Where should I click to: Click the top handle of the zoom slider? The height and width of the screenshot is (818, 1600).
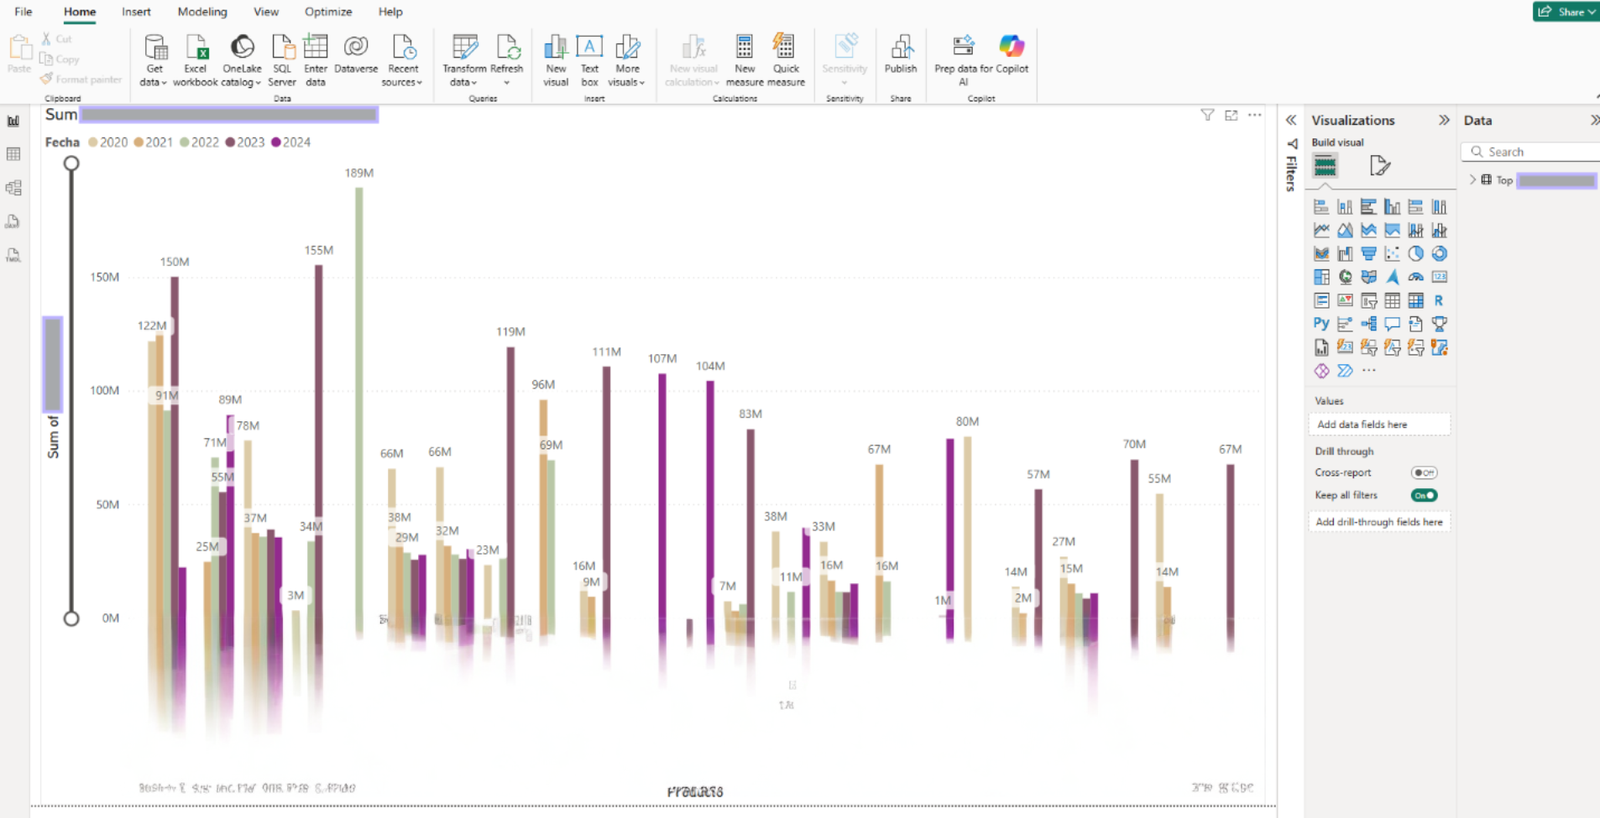pyautogui.click(x=71, y=163)
